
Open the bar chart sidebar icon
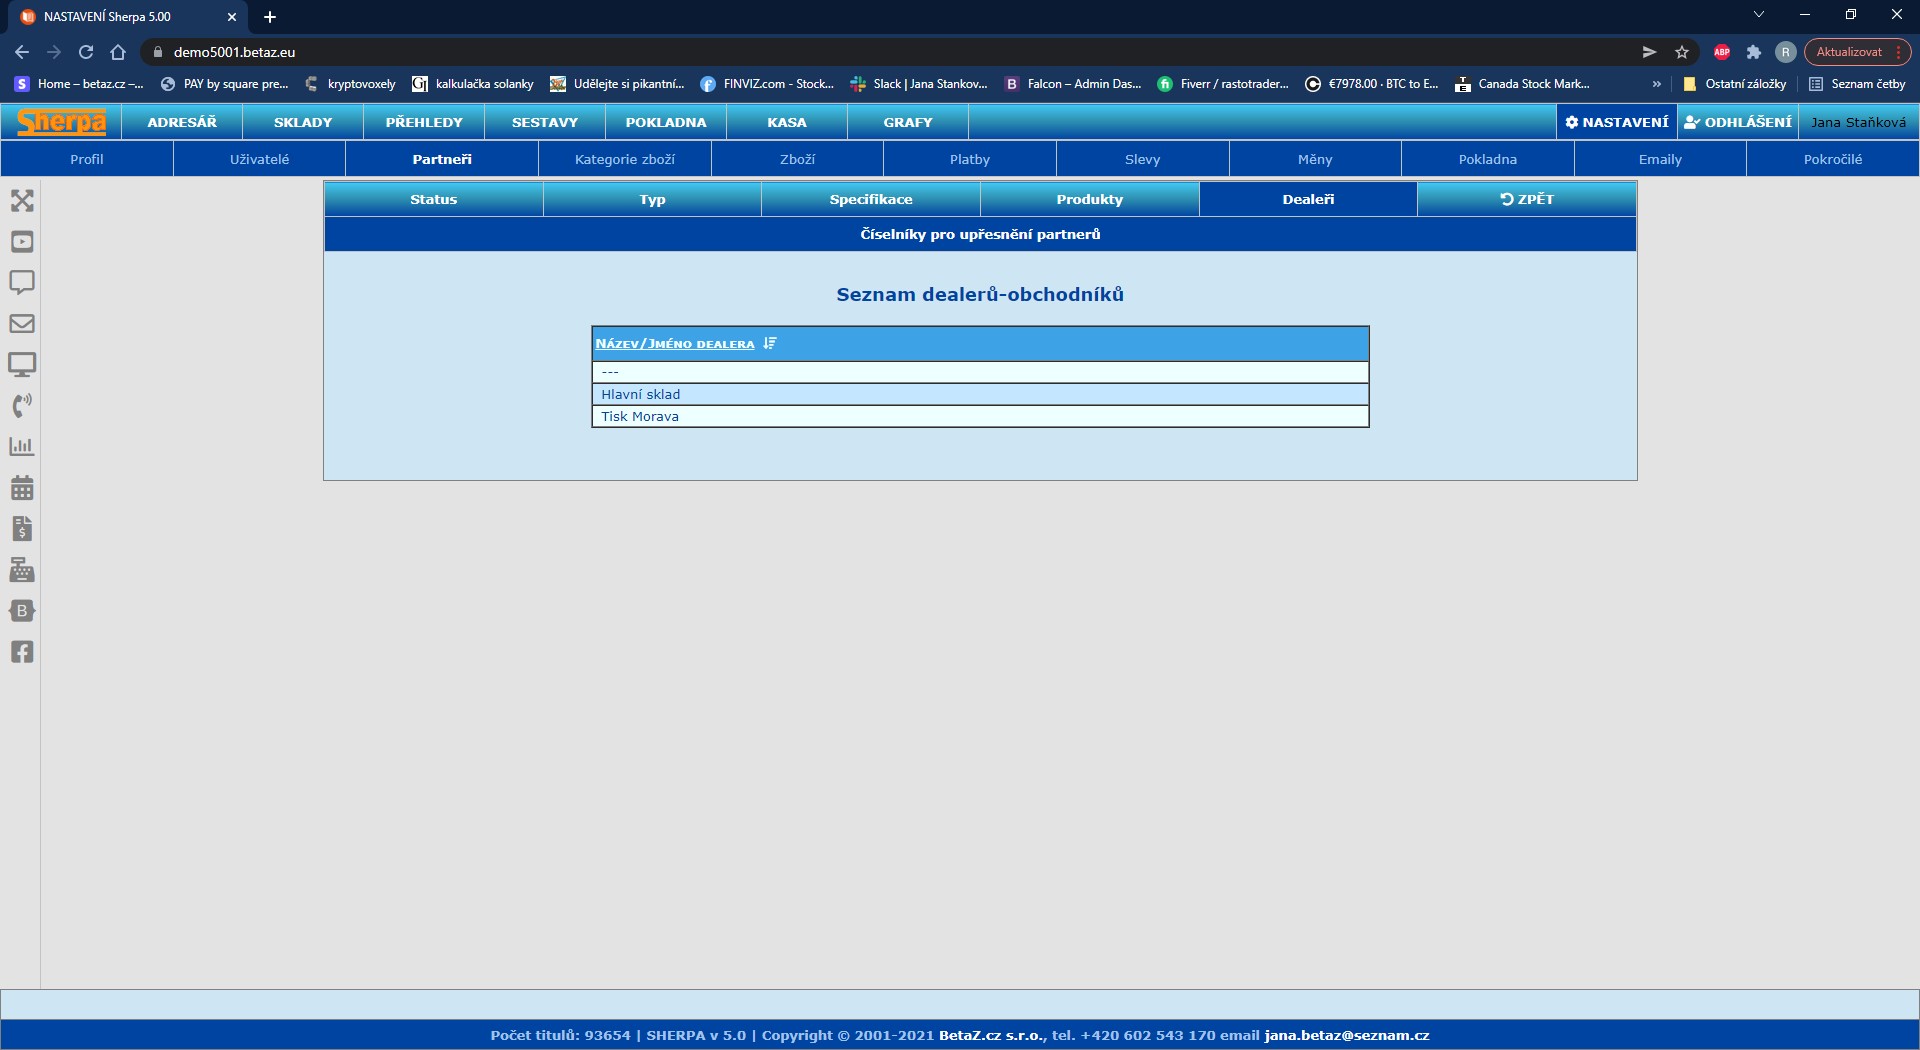[x=22, y=447]
